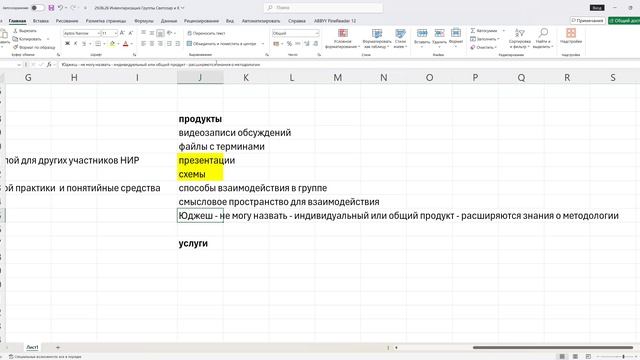
Task: Decrease font size icon
Action: [x=131, y=33]
